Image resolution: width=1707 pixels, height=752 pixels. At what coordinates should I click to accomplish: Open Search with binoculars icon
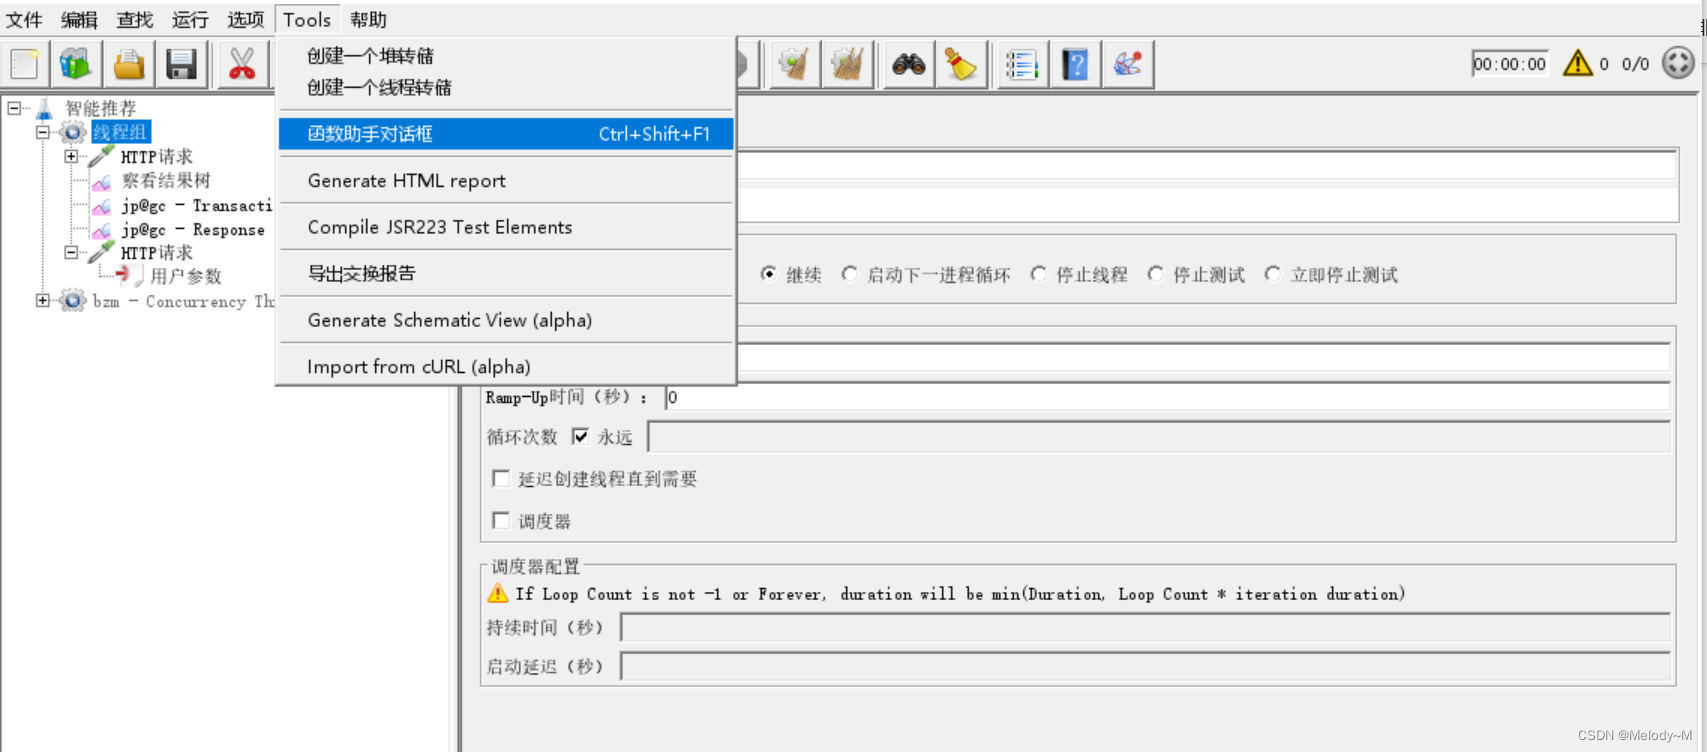point(908,64)
